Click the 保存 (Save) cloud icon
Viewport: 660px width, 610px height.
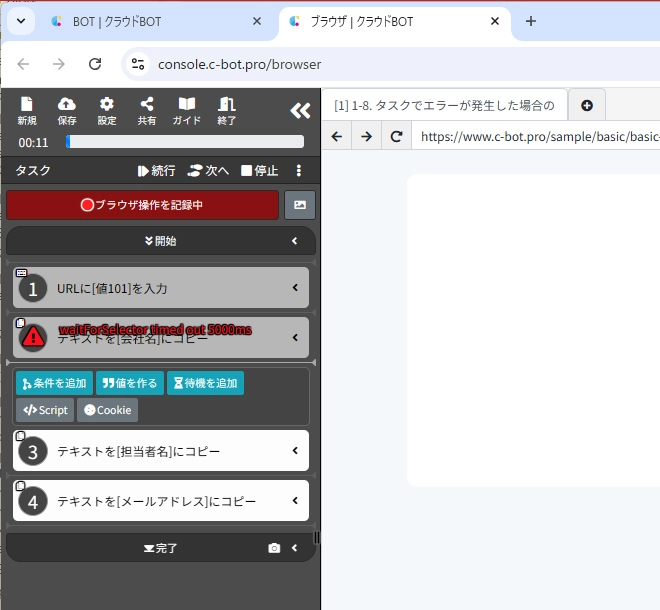[x=67, y=110]
